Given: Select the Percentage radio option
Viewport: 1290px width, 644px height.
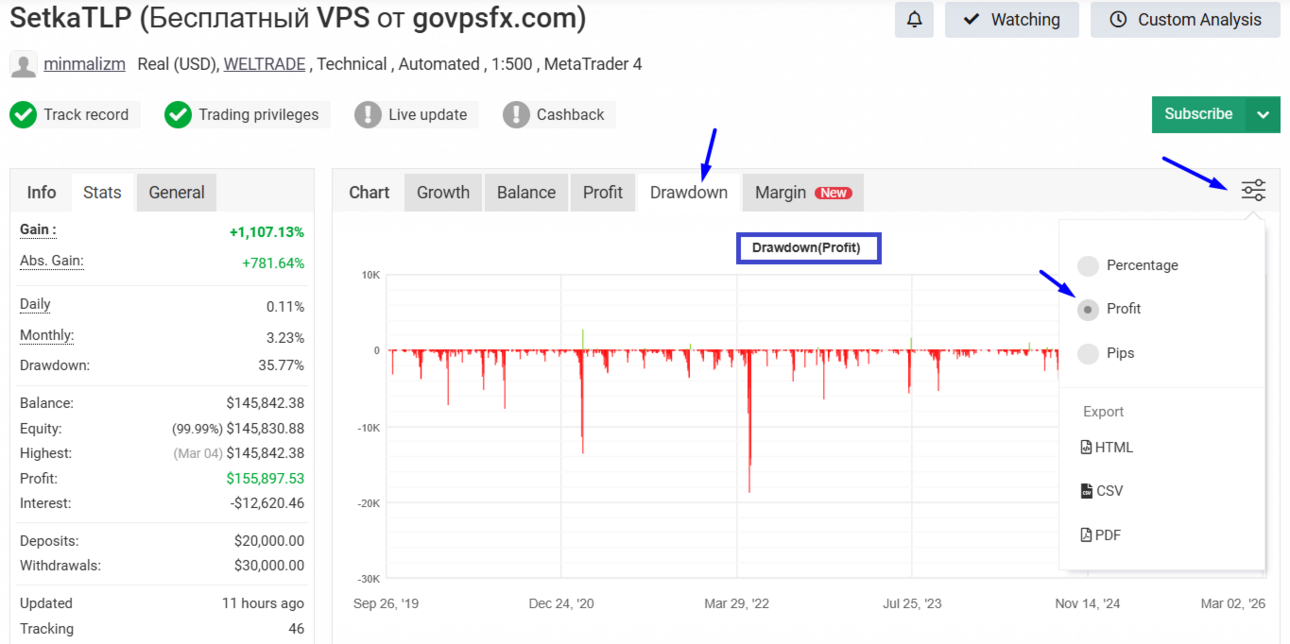Looking at the screenshot, I should point(1088,266).
